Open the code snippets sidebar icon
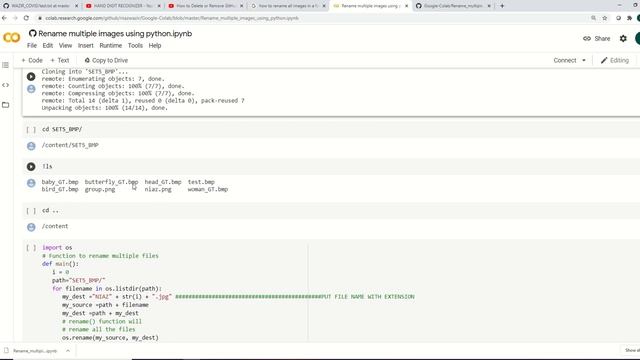 pos(5,85)
